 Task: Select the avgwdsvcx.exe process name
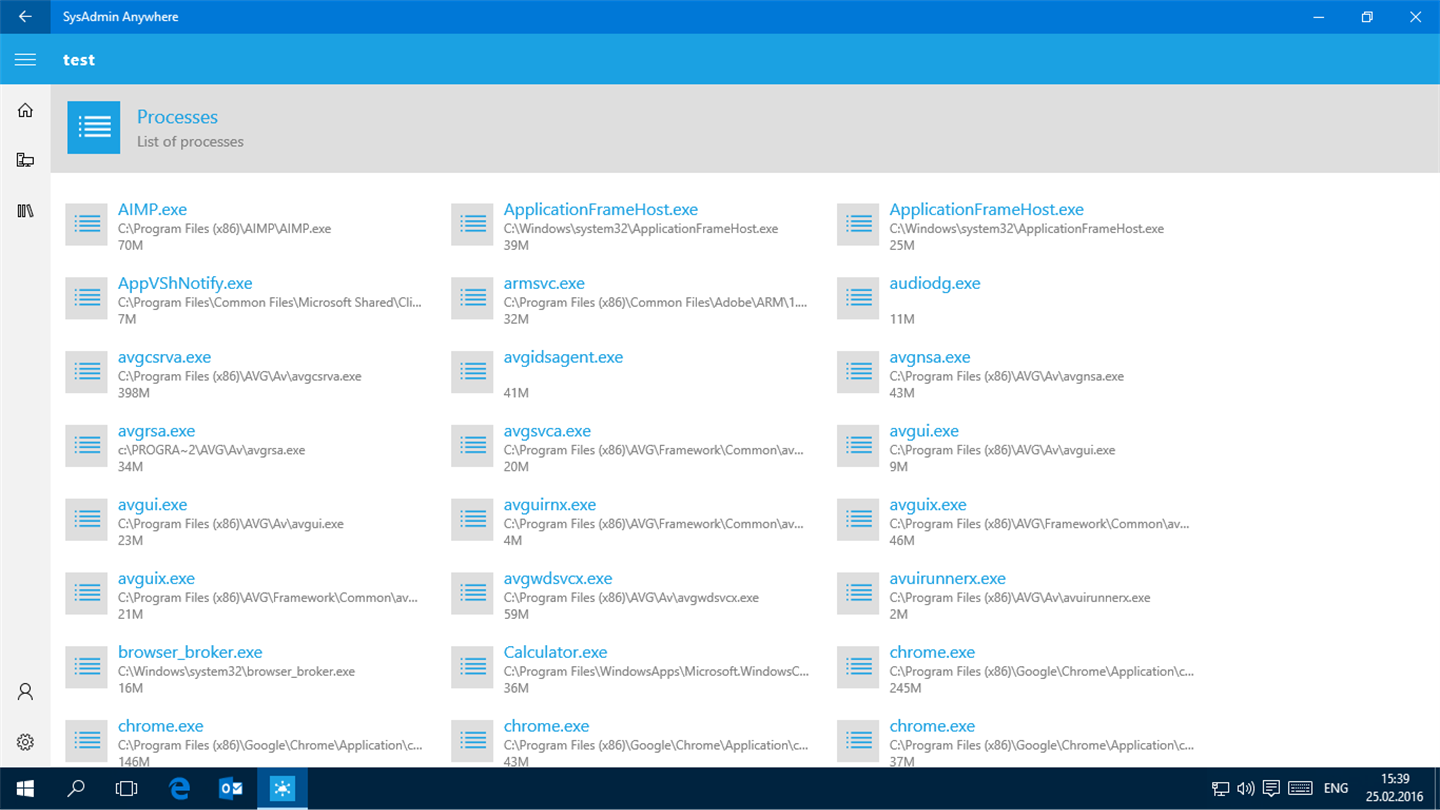558,579
